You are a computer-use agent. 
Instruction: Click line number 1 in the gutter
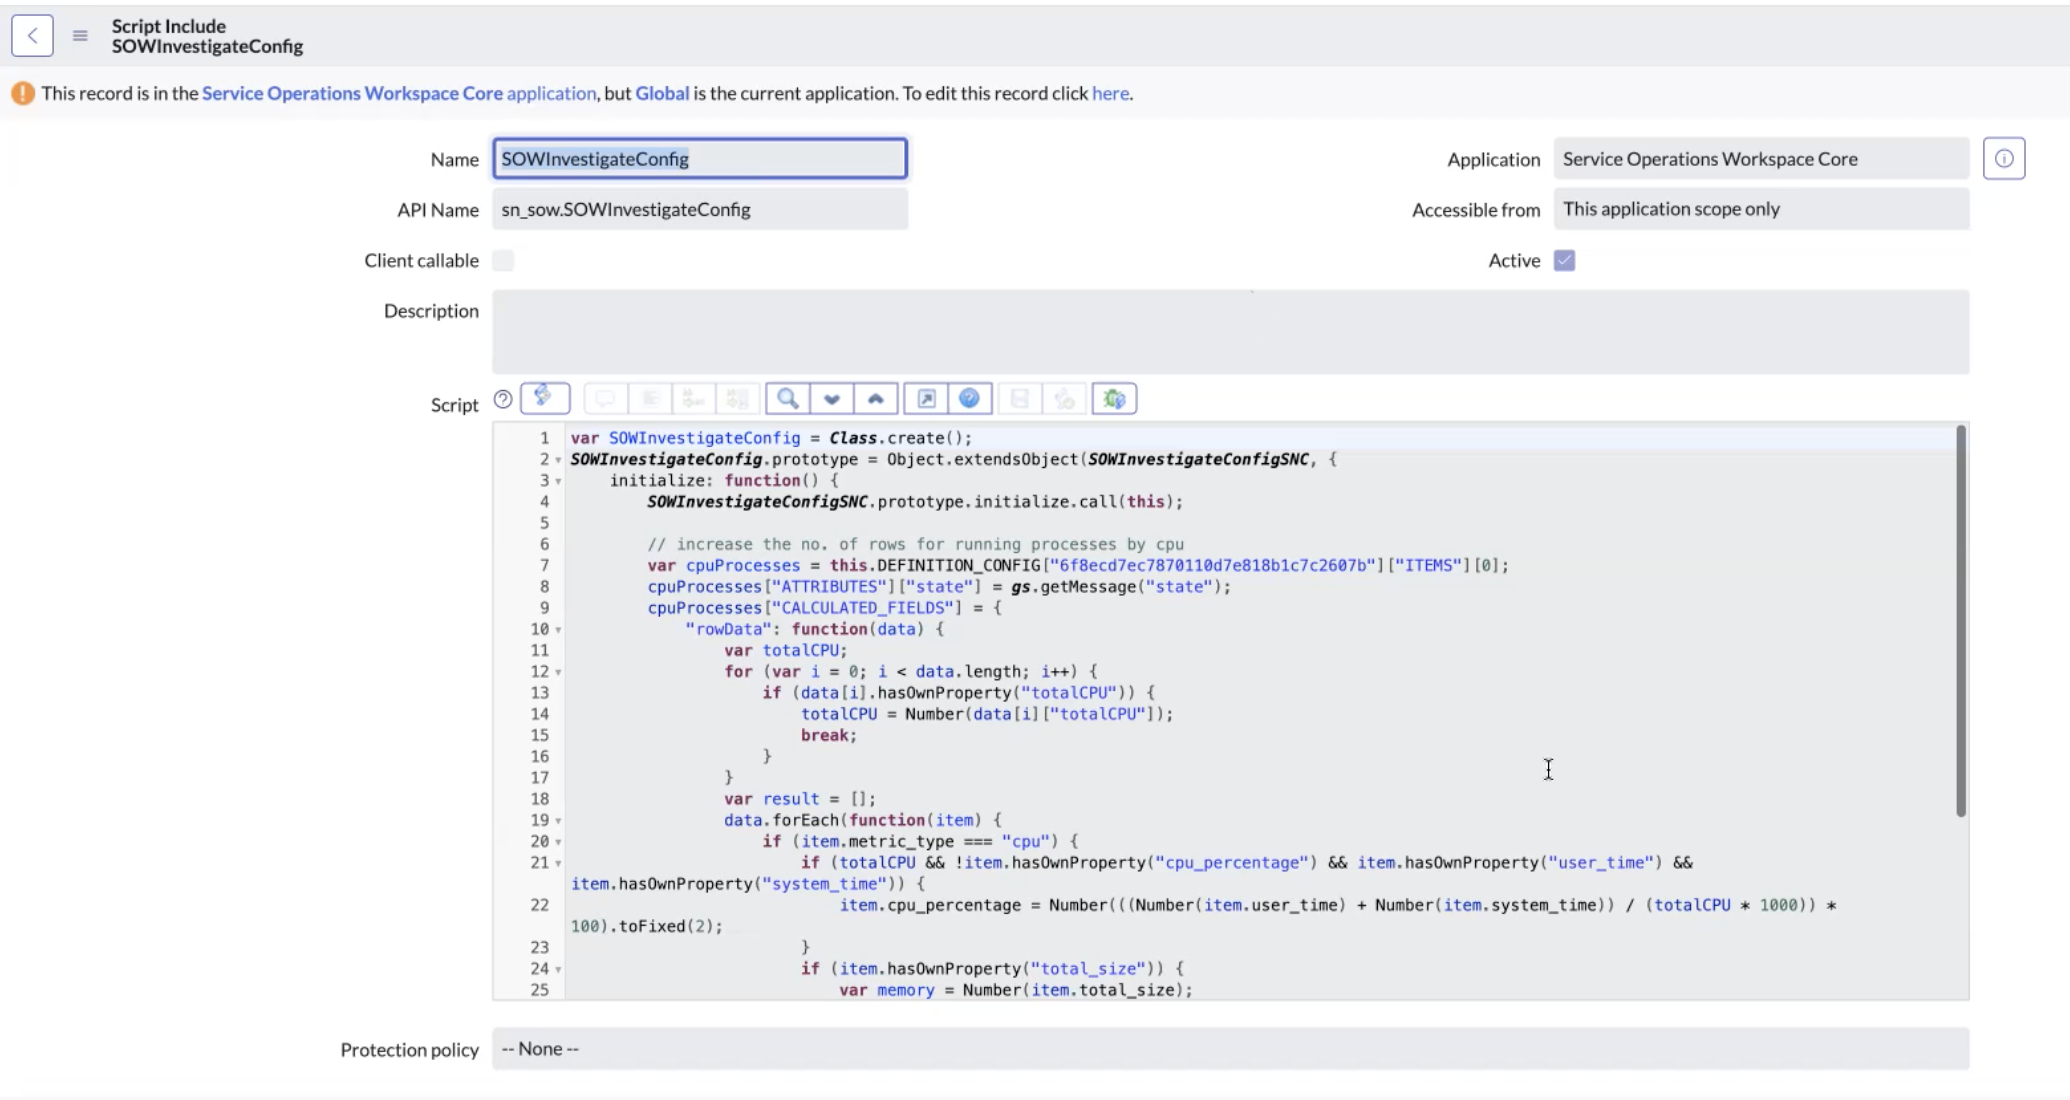(x=544, y=438)
